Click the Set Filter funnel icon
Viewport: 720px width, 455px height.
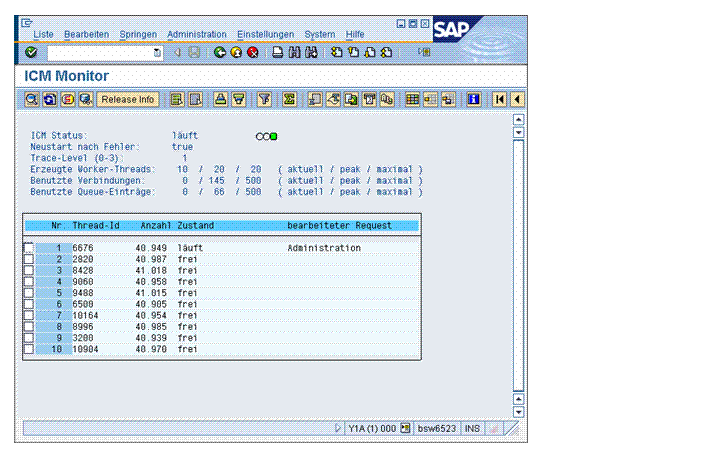click(x=264, y=99)
